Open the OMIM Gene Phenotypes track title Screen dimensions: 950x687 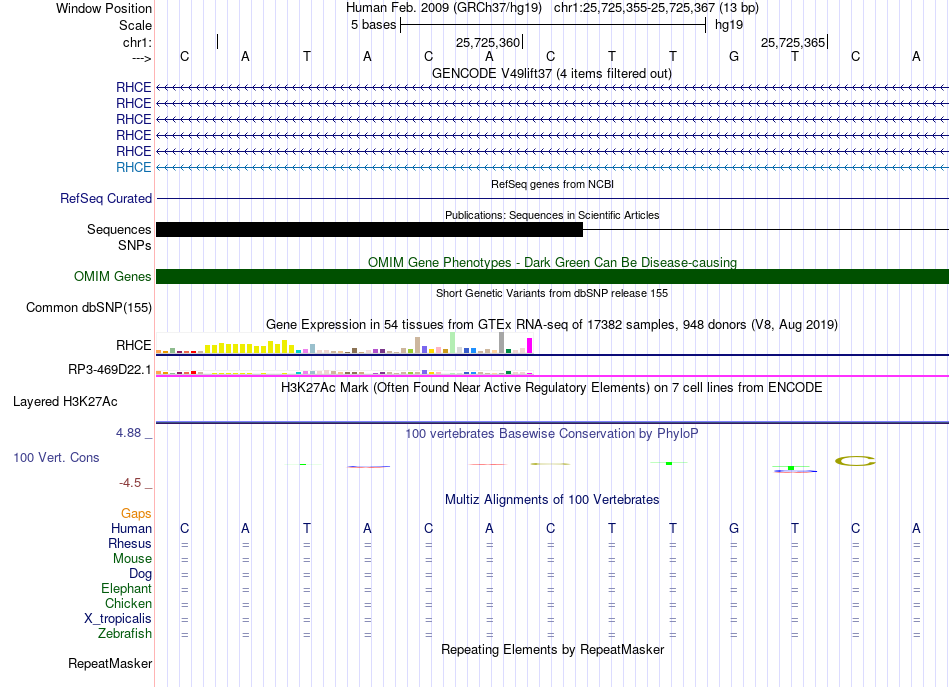552,262
